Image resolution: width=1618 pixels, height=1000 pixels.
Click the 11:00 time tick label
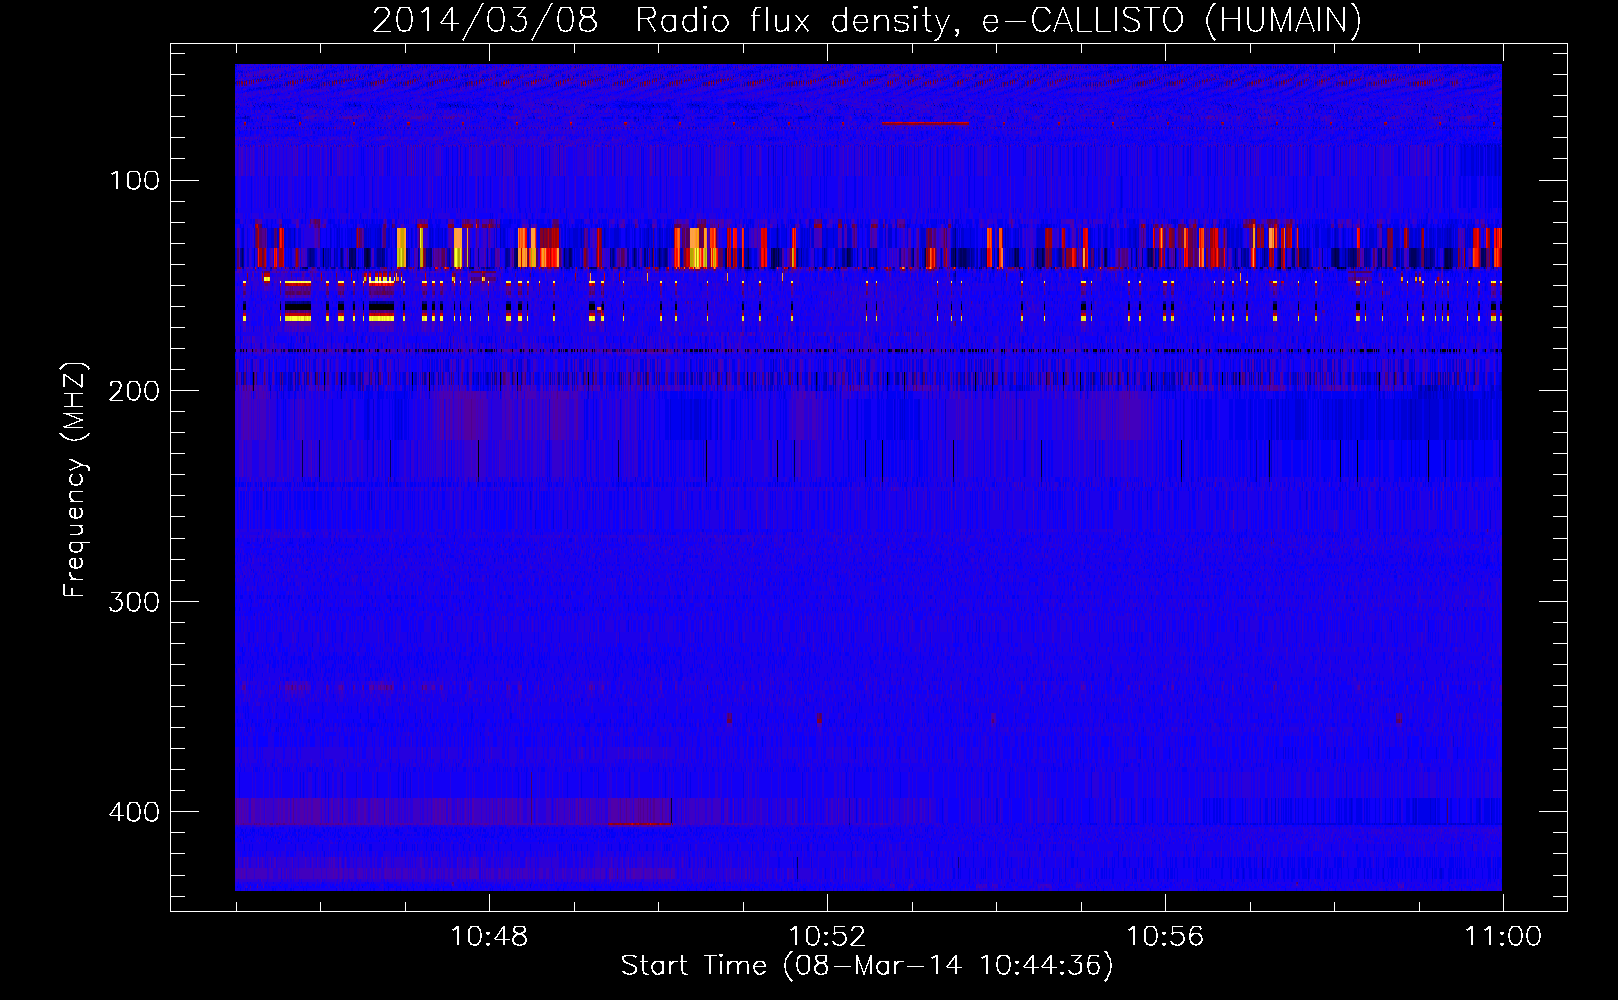1503,937
